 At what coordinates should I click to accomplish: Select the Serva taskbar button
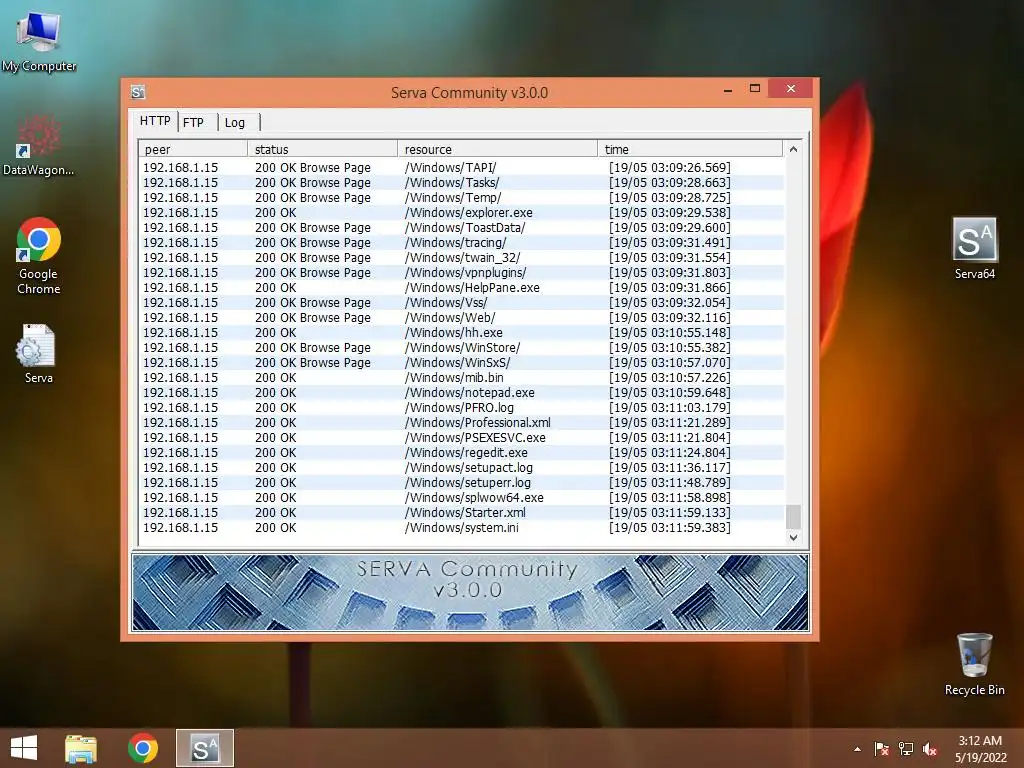point(204,748)
